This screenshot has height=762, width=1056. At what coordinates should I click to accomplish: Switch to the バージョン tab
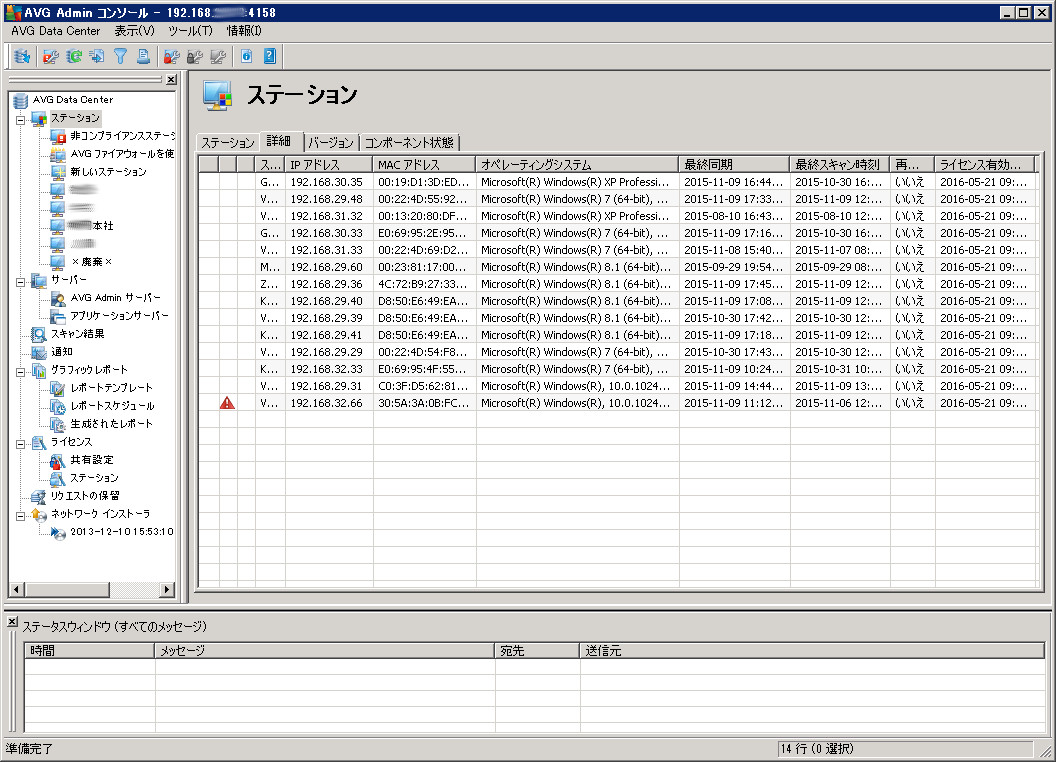331,143
